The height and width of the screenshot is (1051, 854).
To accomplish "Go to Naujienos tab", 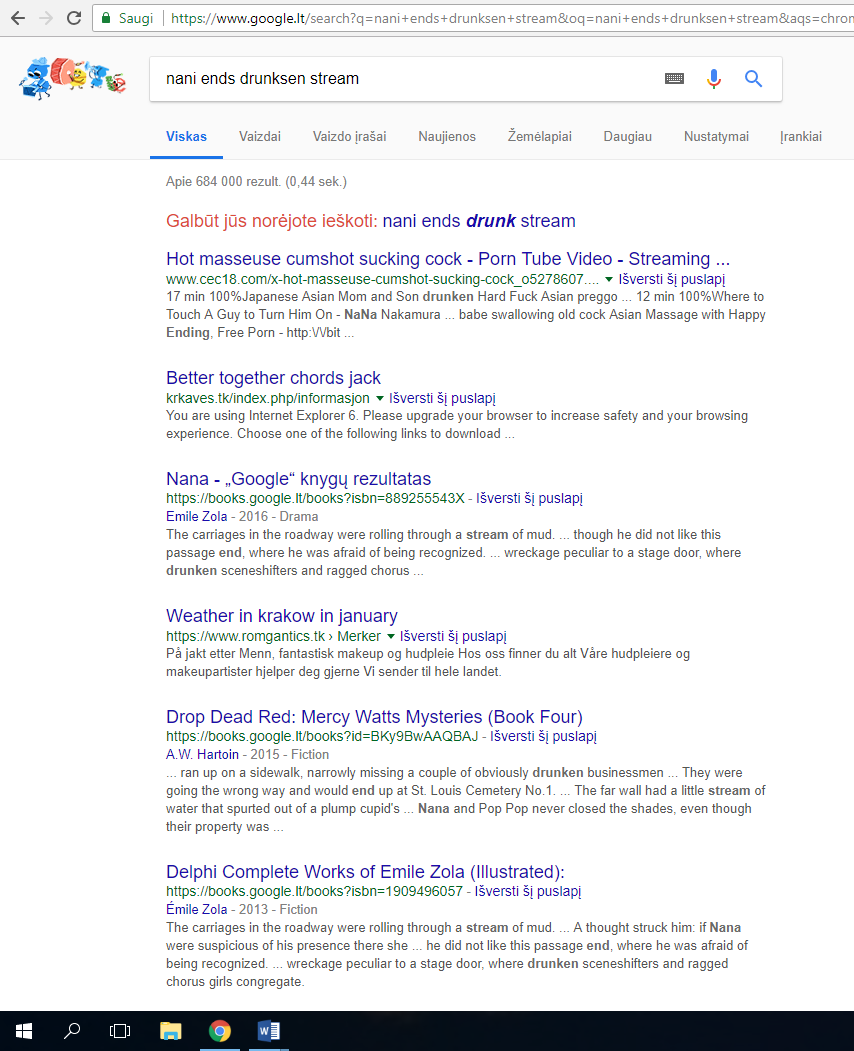I will pos(447,137).
